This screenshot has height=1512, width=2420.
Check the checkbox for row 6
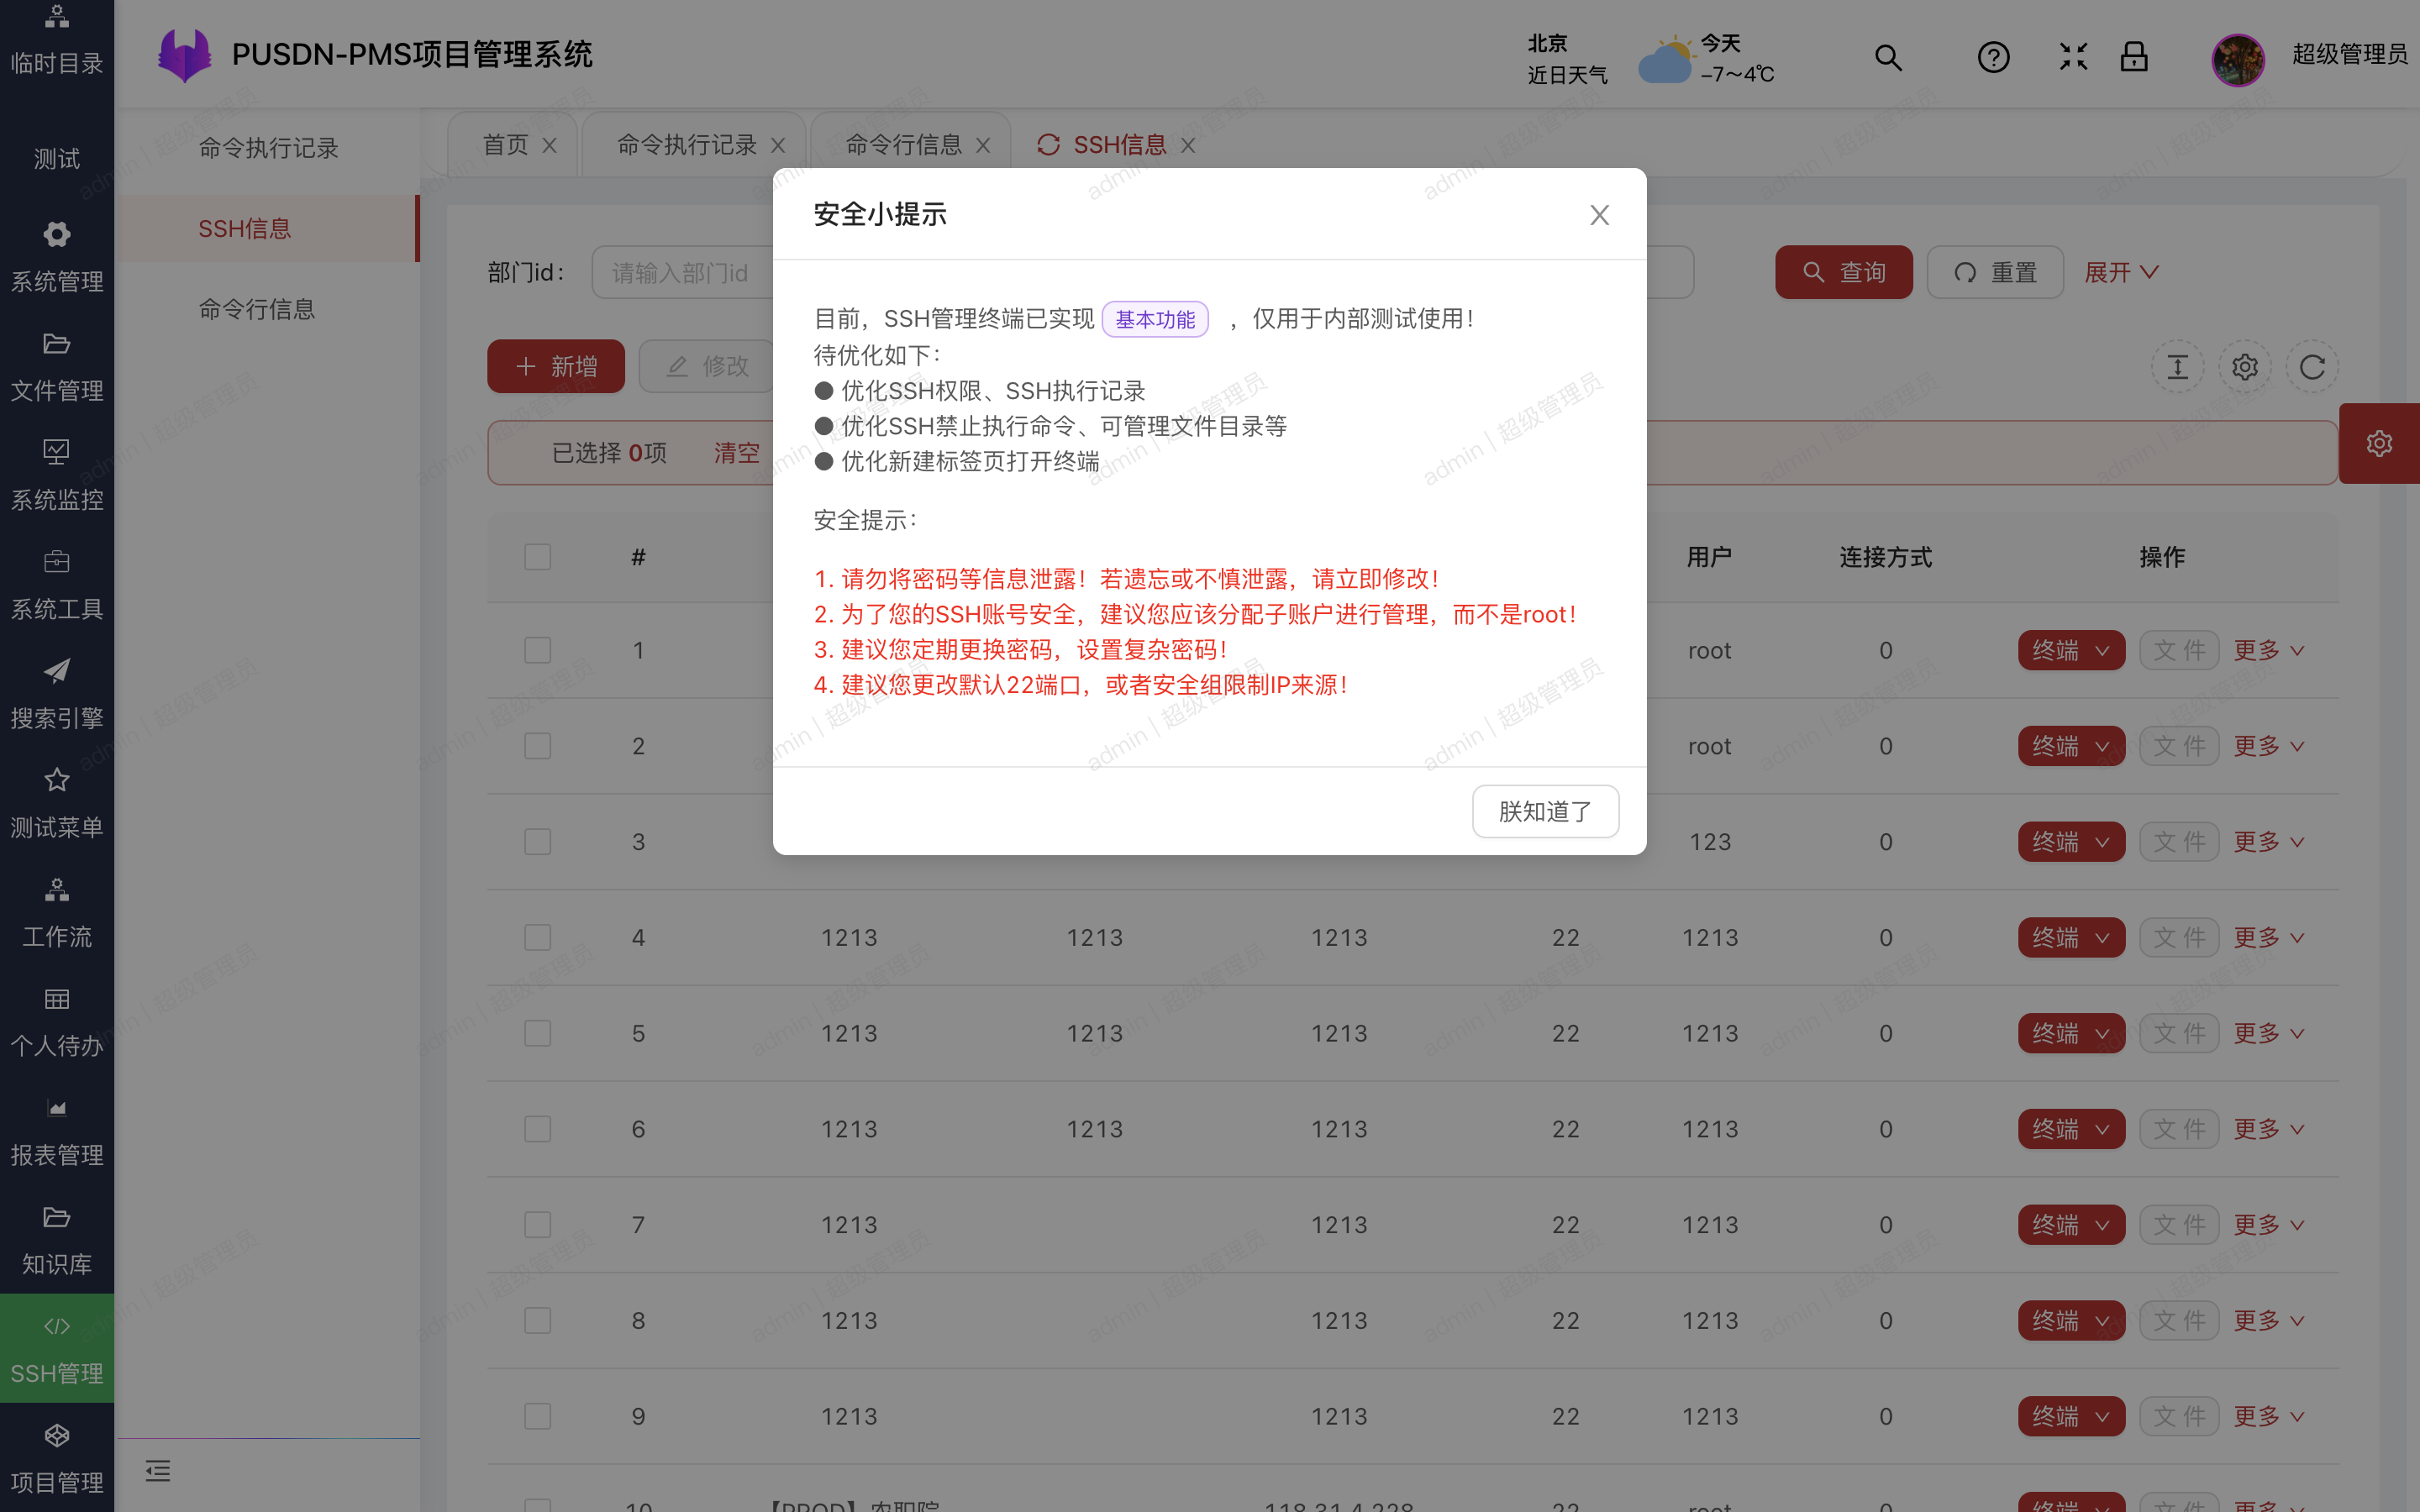click(538, 1129)
